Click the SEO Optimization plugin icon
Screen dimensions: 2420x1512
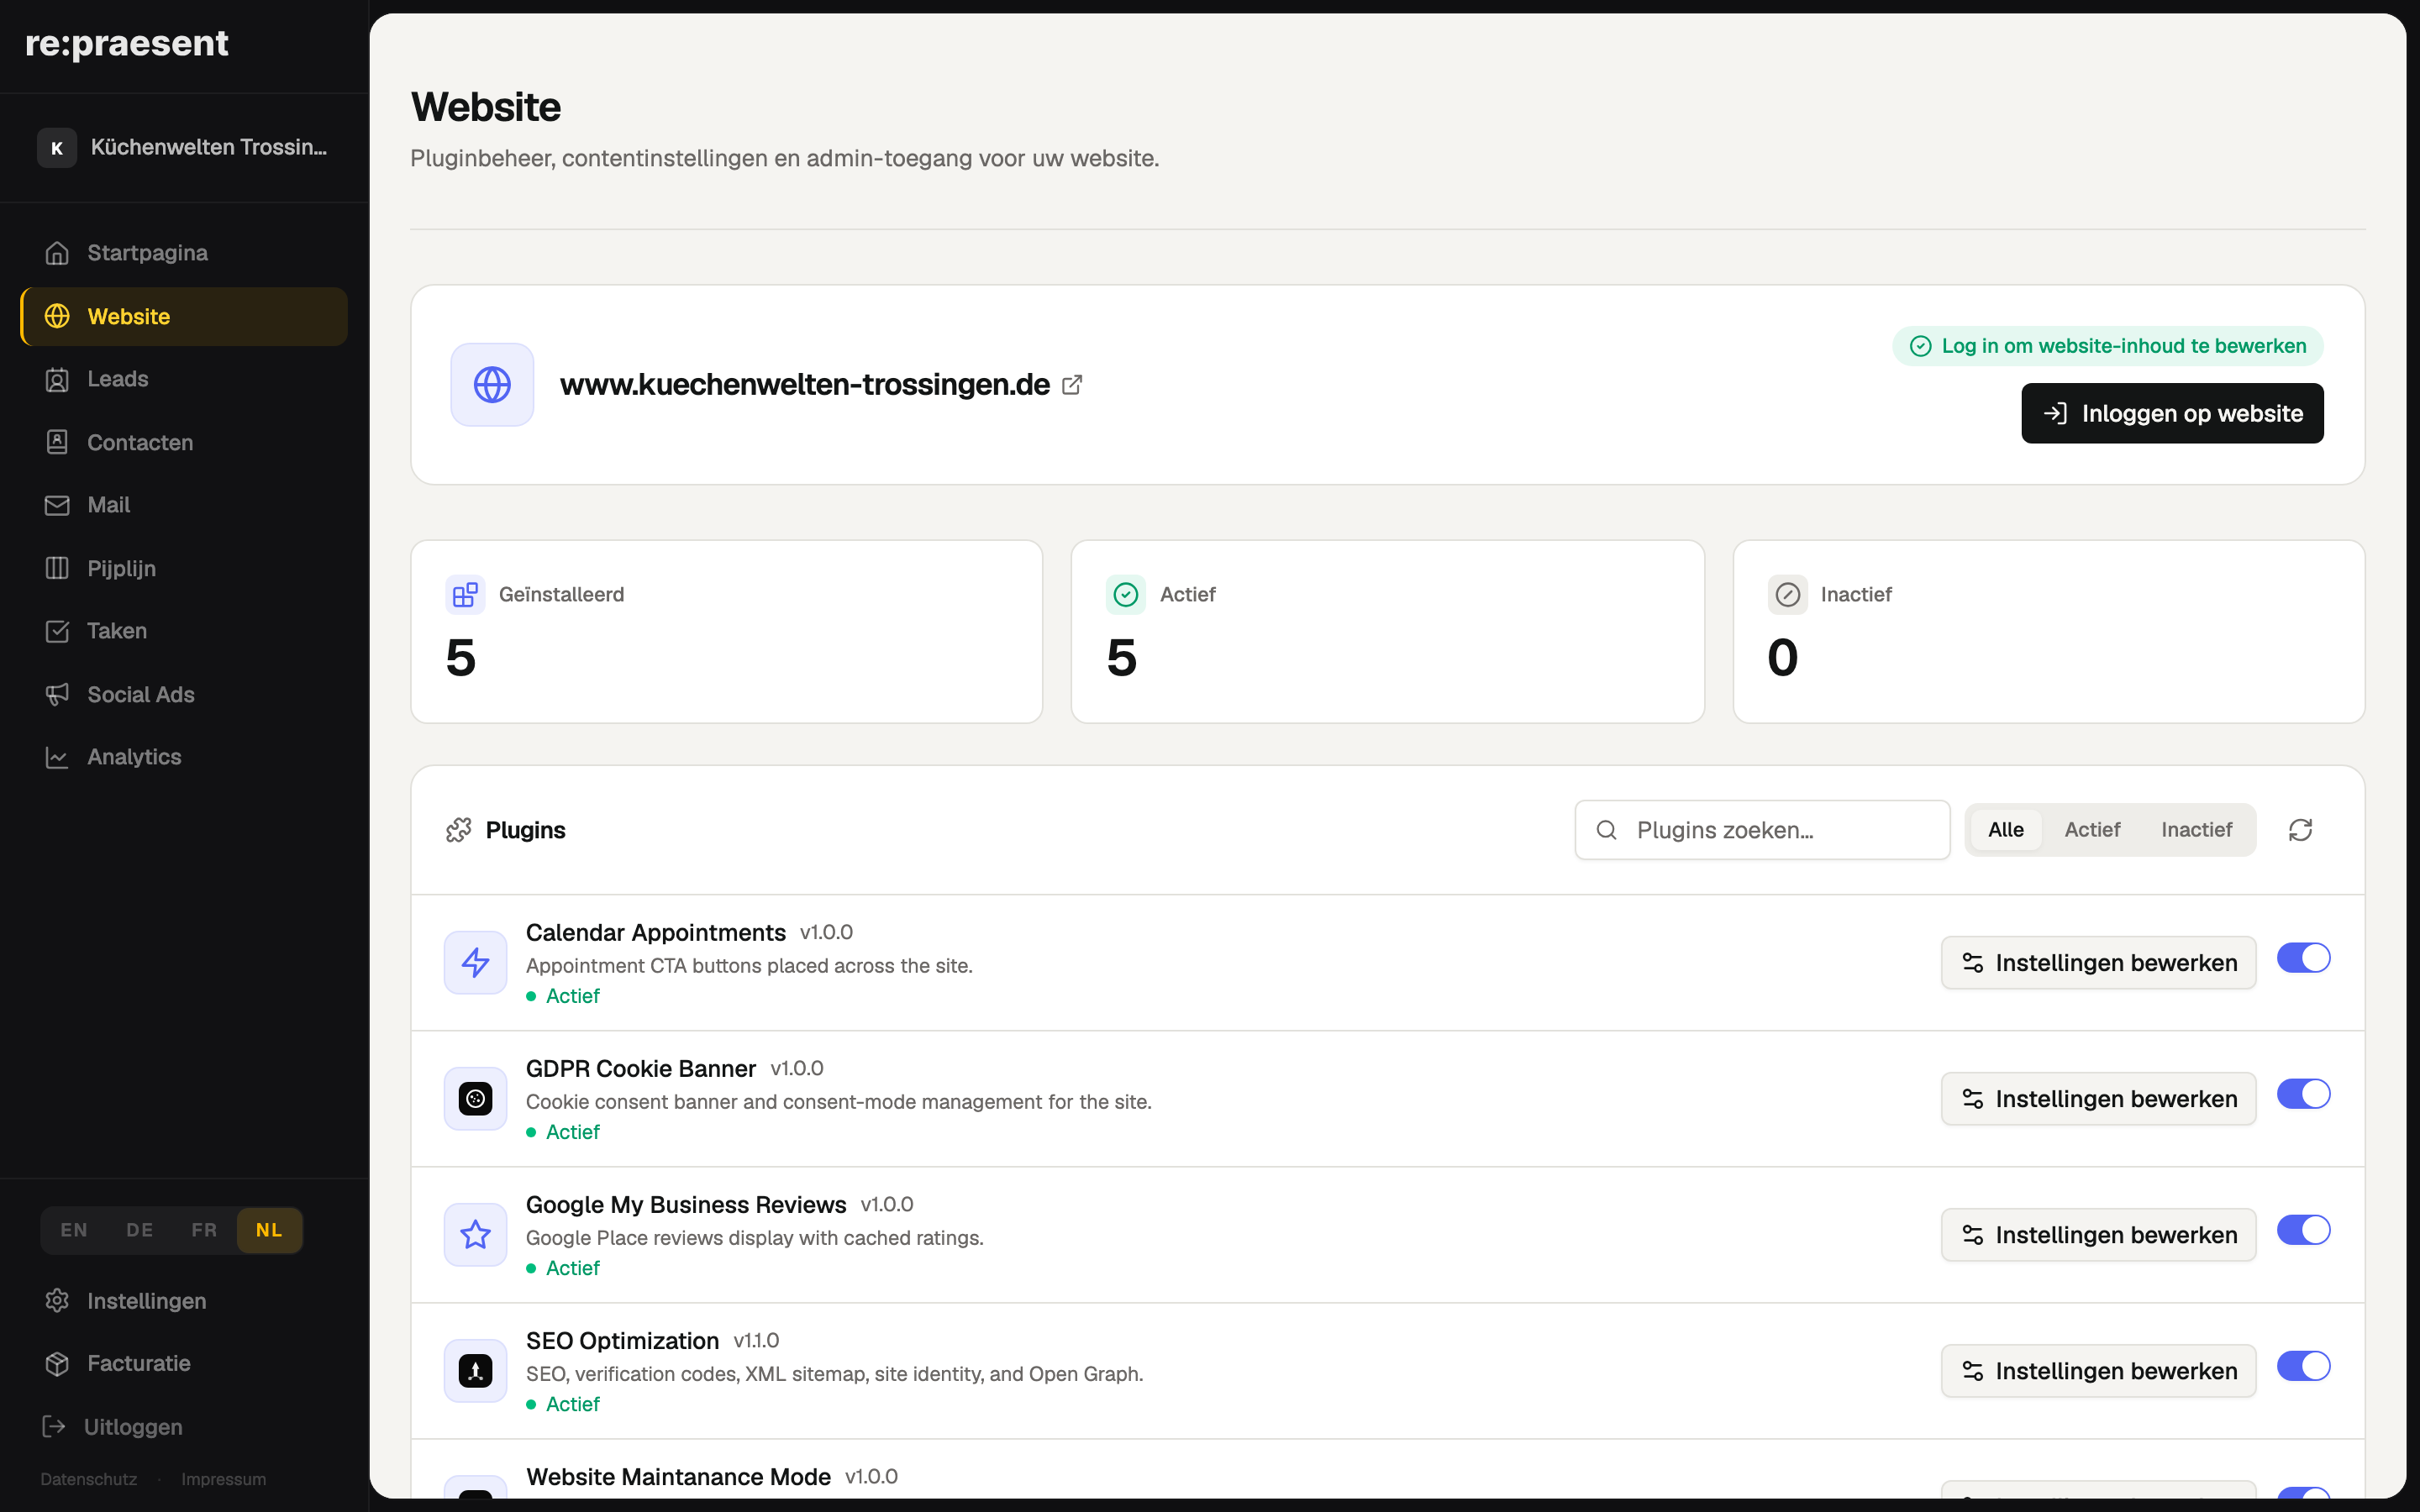pos(476,1371)
